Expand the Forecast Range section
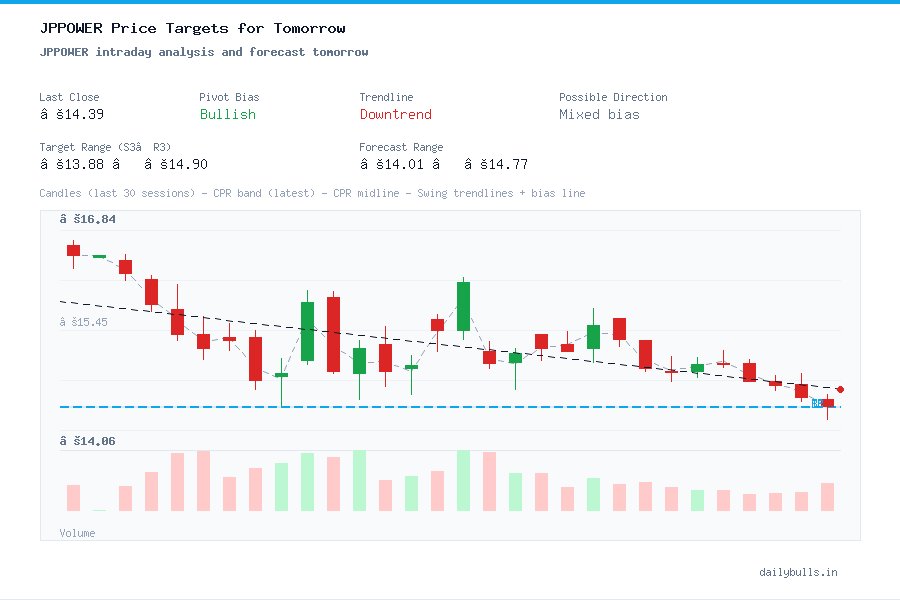 pyautogui.click(x=401, y=147)
